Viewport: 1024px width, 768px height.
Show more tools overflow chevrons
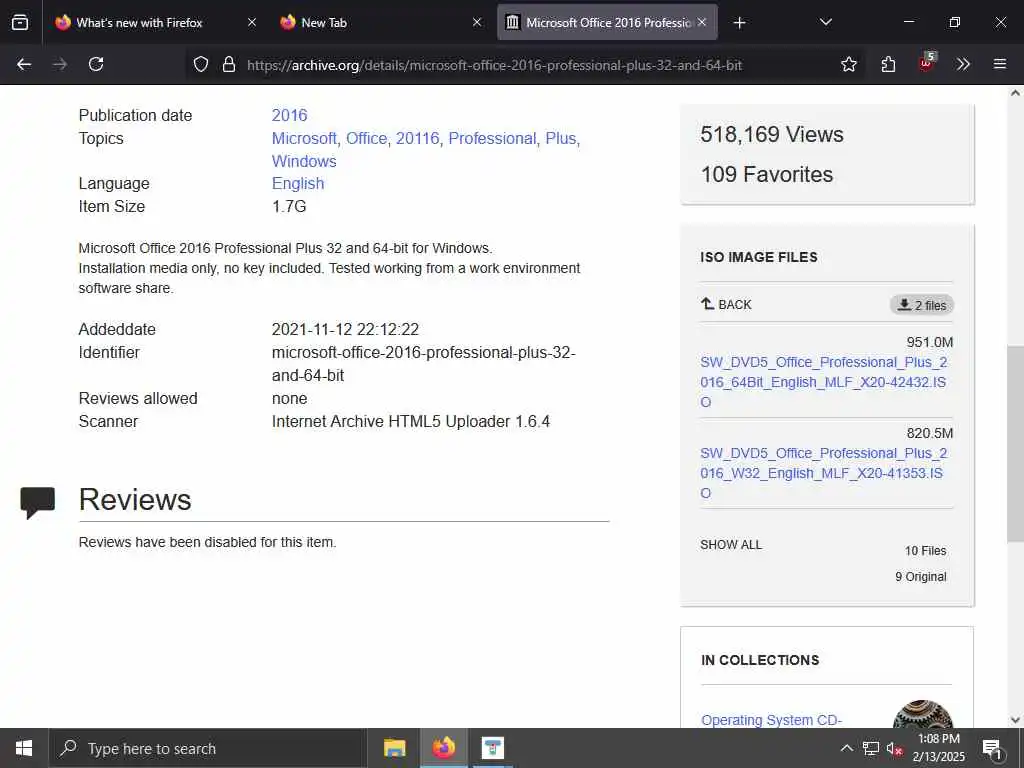(x=963, y=64)
